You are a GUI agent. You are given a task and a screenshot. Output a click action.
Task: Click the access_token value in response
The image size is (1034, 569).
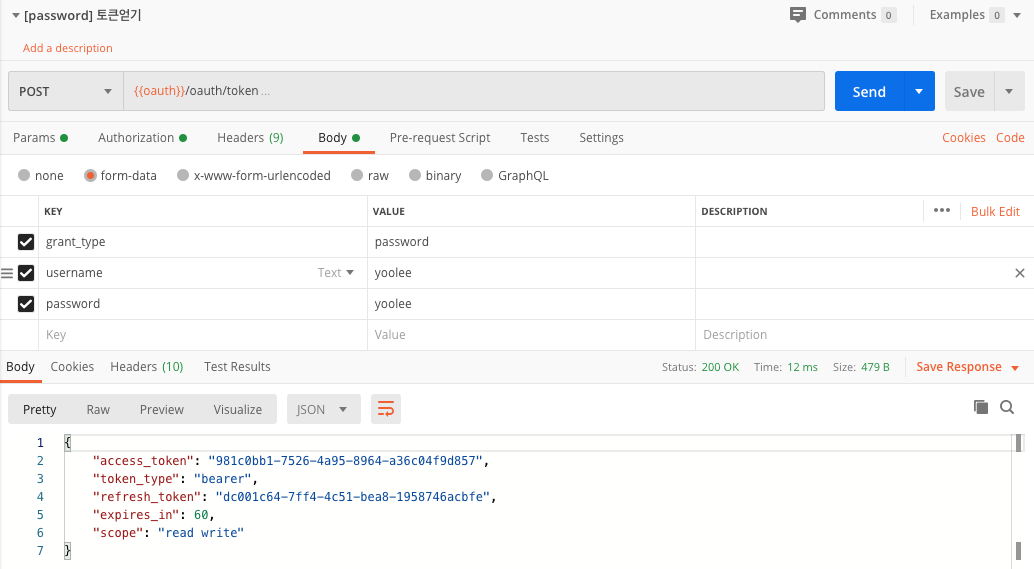[x=346, y=461]
